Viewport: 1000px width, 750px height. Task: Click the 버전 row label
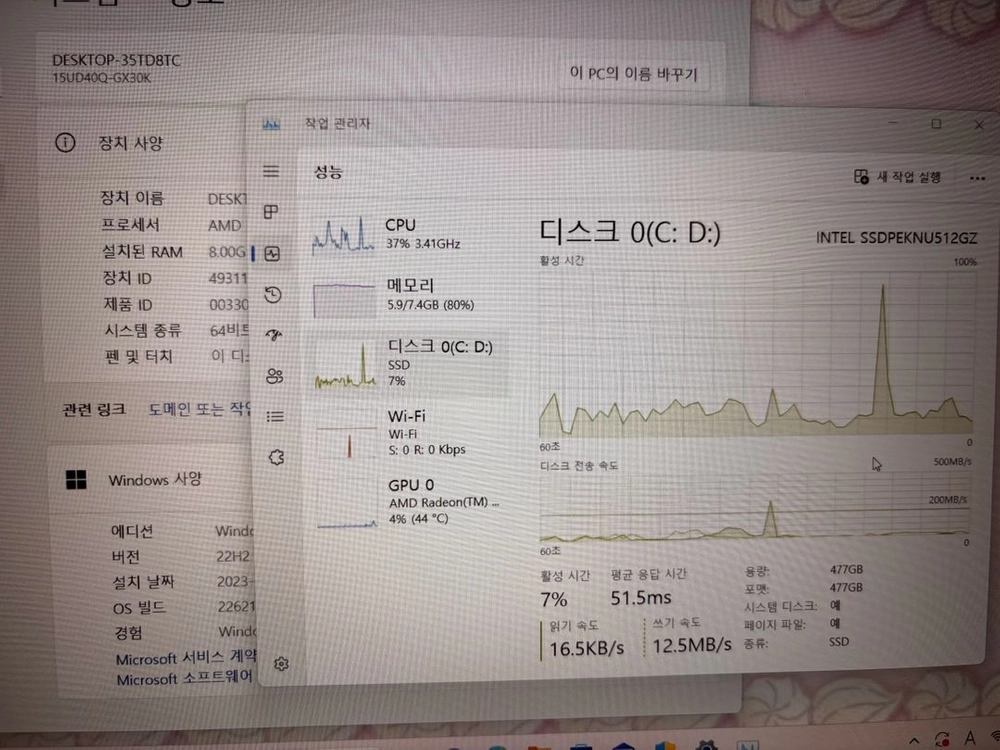(x=126, y=557)
